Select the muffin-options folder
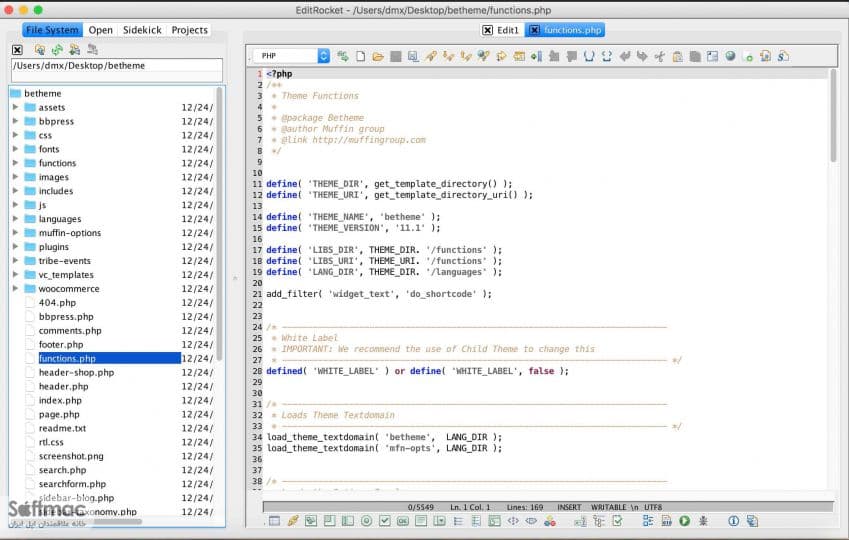This screenshot has width=849, height=540. (x=70, y=233)
